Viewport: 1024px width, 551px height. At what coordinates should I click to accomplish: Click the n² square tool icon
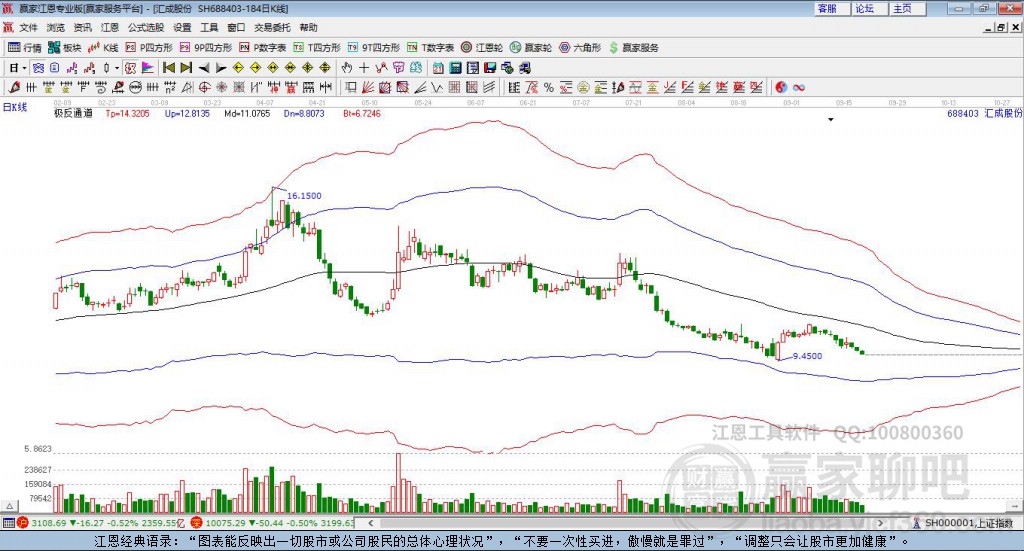(x=170, y=87)
